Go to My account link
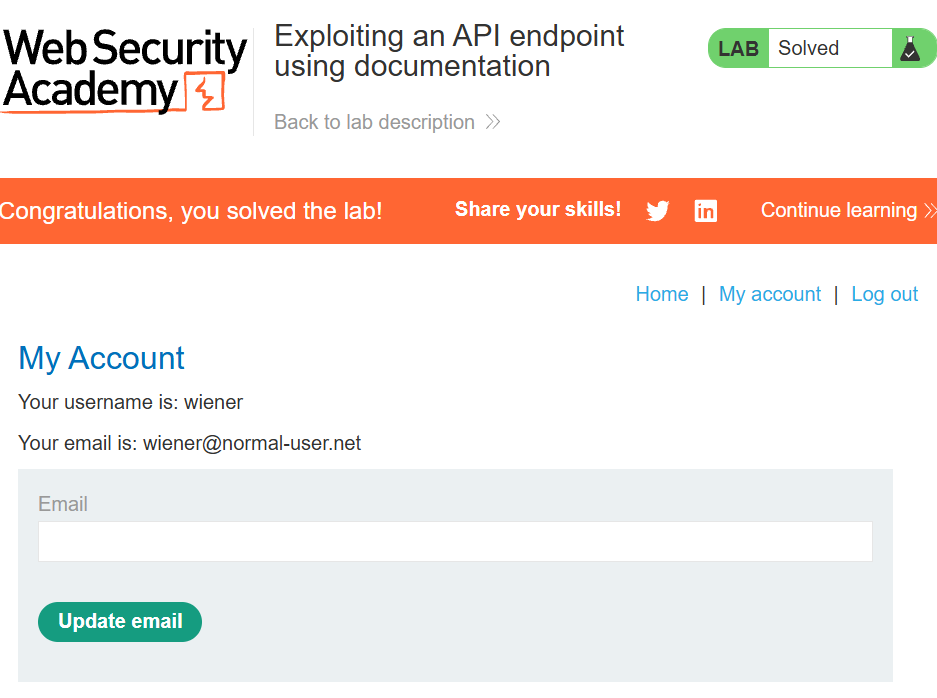 [x=770, y=294]
